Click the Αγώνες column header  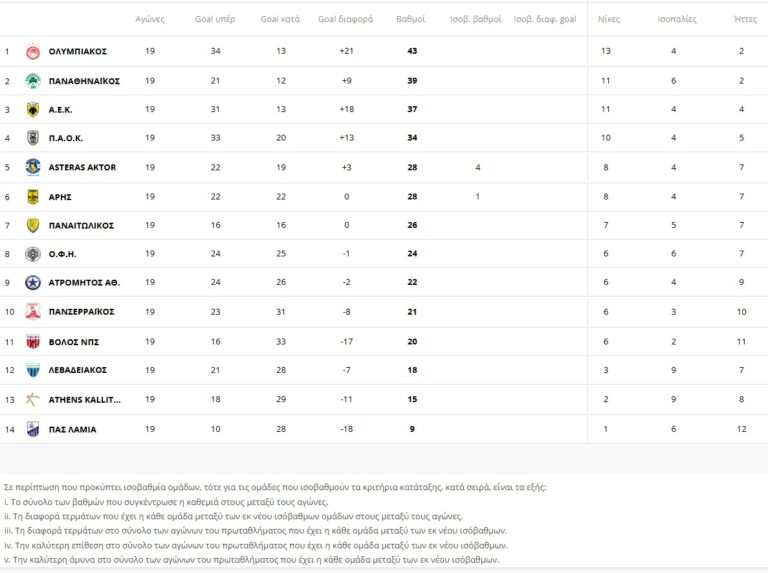[150, 19]
